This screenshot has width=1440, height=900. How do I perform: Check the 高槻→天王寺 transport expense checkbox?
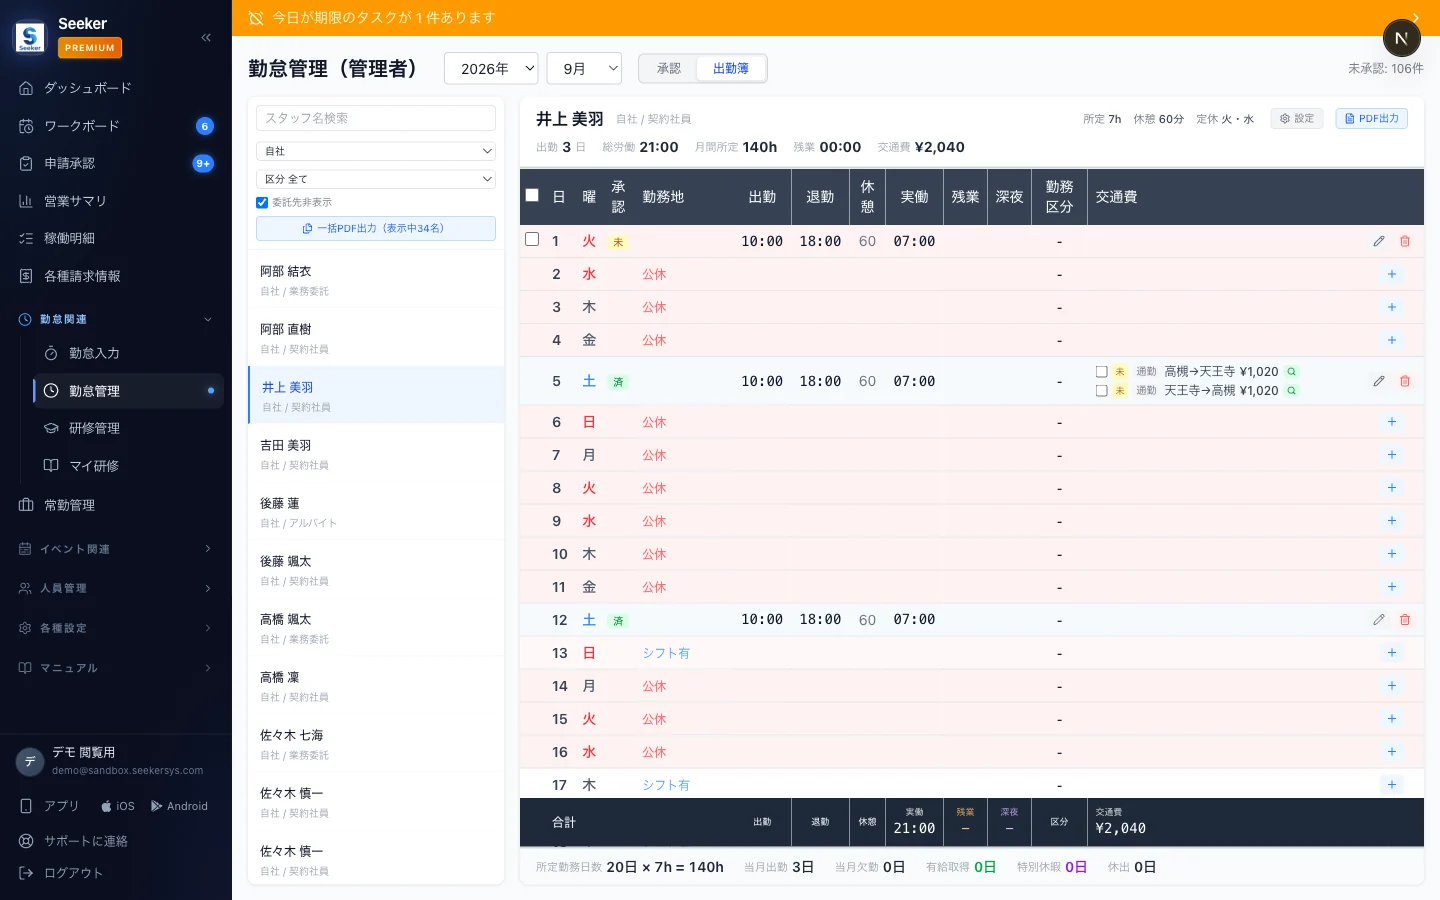coord(1101,371)
